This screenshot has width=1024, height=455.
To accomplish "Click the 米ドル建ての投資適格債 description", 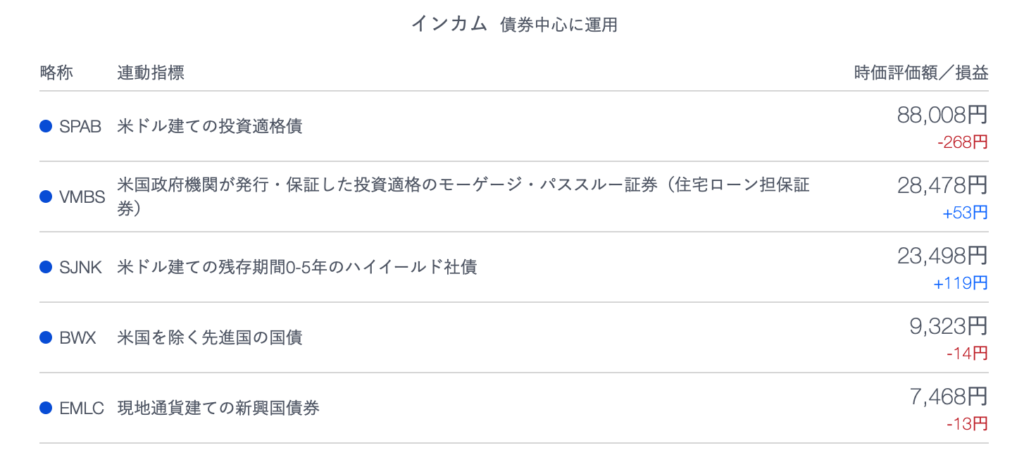I will point(210,127).
